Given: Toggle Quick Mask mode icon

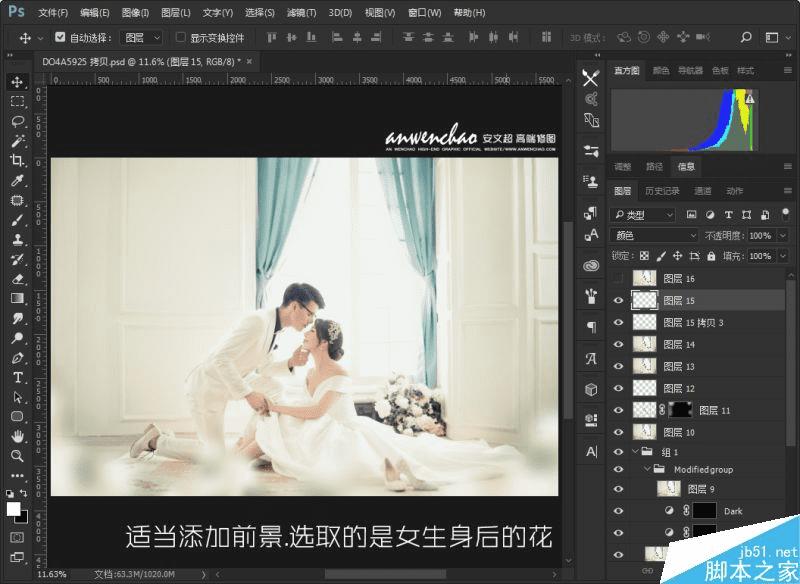Looking at the screenshot, I should [x=17, y=537].
